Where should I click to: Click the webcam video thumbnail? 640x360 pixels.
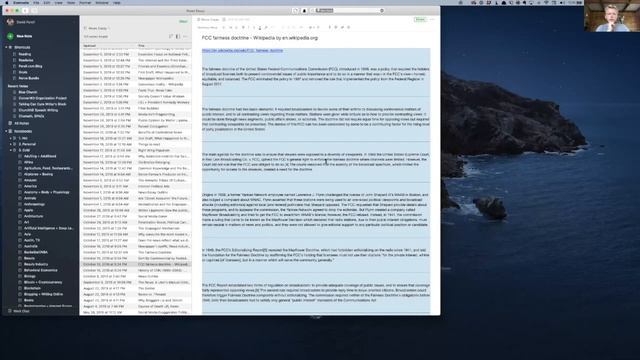pyautogui.click(x=612, y=16)
